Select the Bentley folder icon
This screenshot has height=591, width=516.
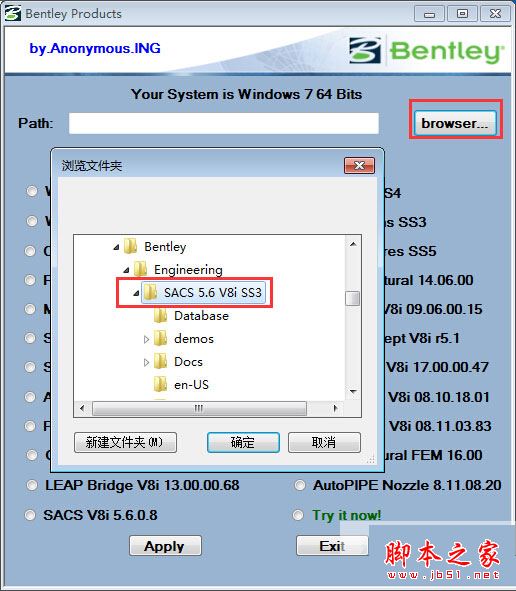tap(130, 247)
